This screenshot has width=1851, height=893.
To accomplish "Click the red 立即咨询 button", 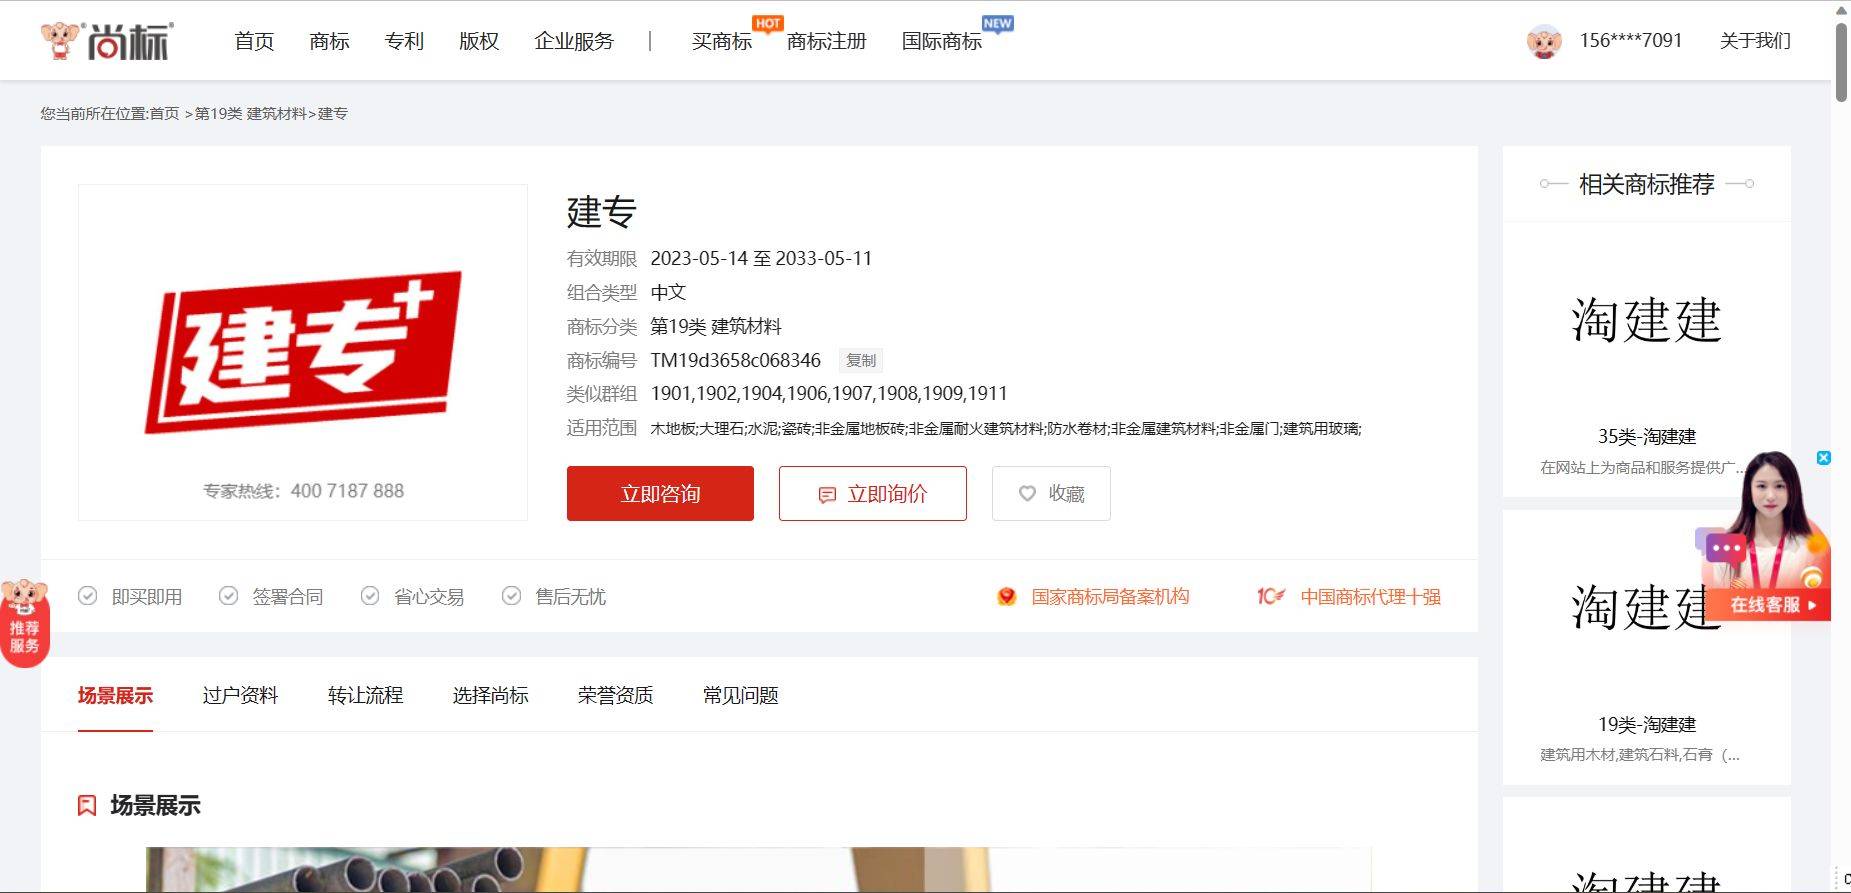I will coord(660,493).
